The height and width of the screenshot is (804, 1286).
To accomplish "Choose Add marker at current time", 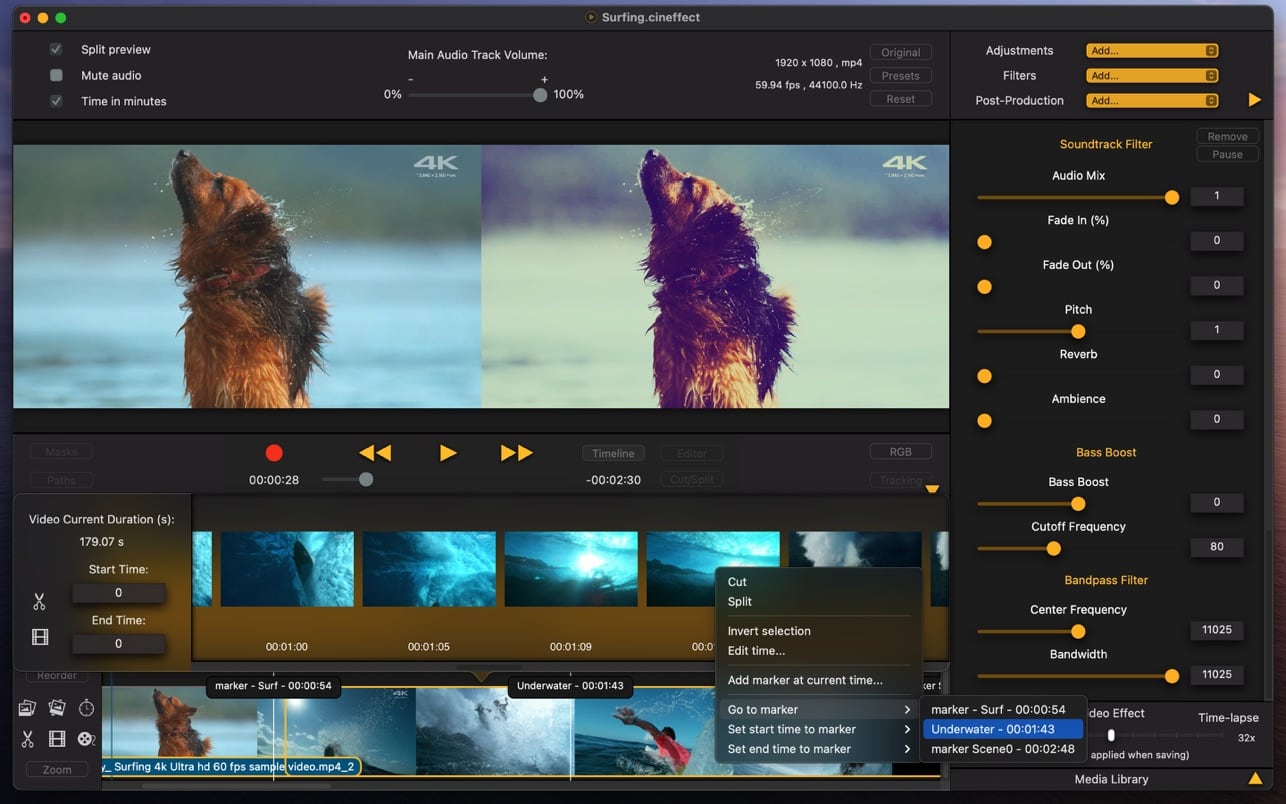I will tap(805, 680).
